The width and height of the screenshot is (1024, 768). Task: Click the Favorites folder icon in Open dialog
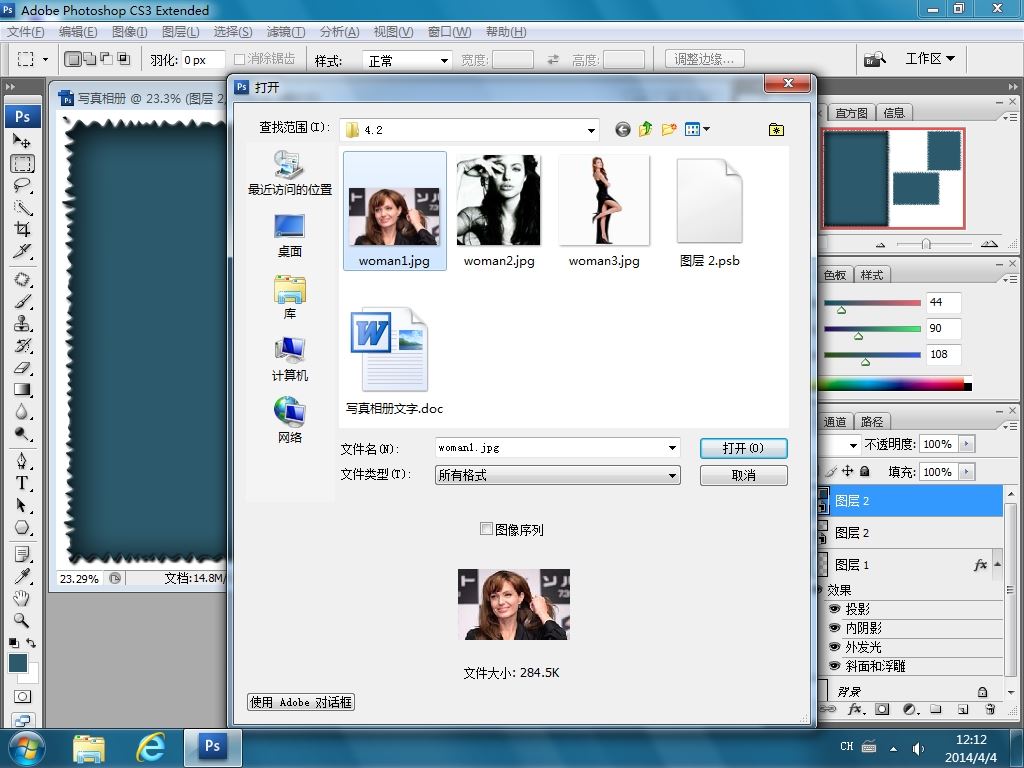pos(776,130)
